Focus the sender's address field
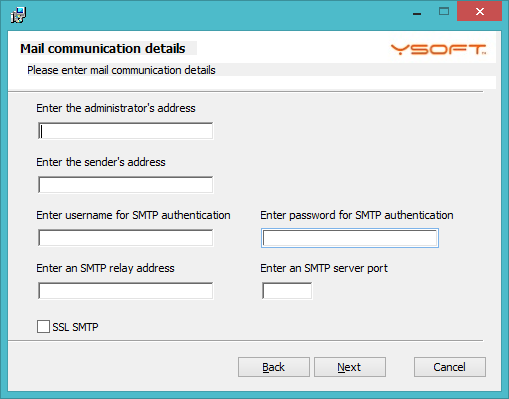509x399 pixels. (x=126, y=185)
